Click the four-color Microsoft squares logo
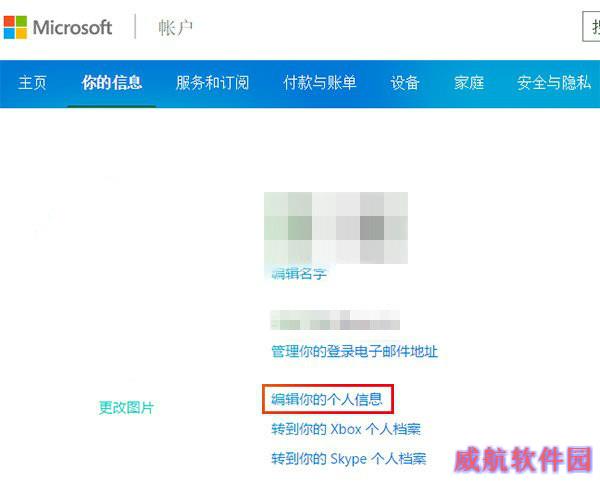This screenshot has height=483, width=600. (15, 27)
